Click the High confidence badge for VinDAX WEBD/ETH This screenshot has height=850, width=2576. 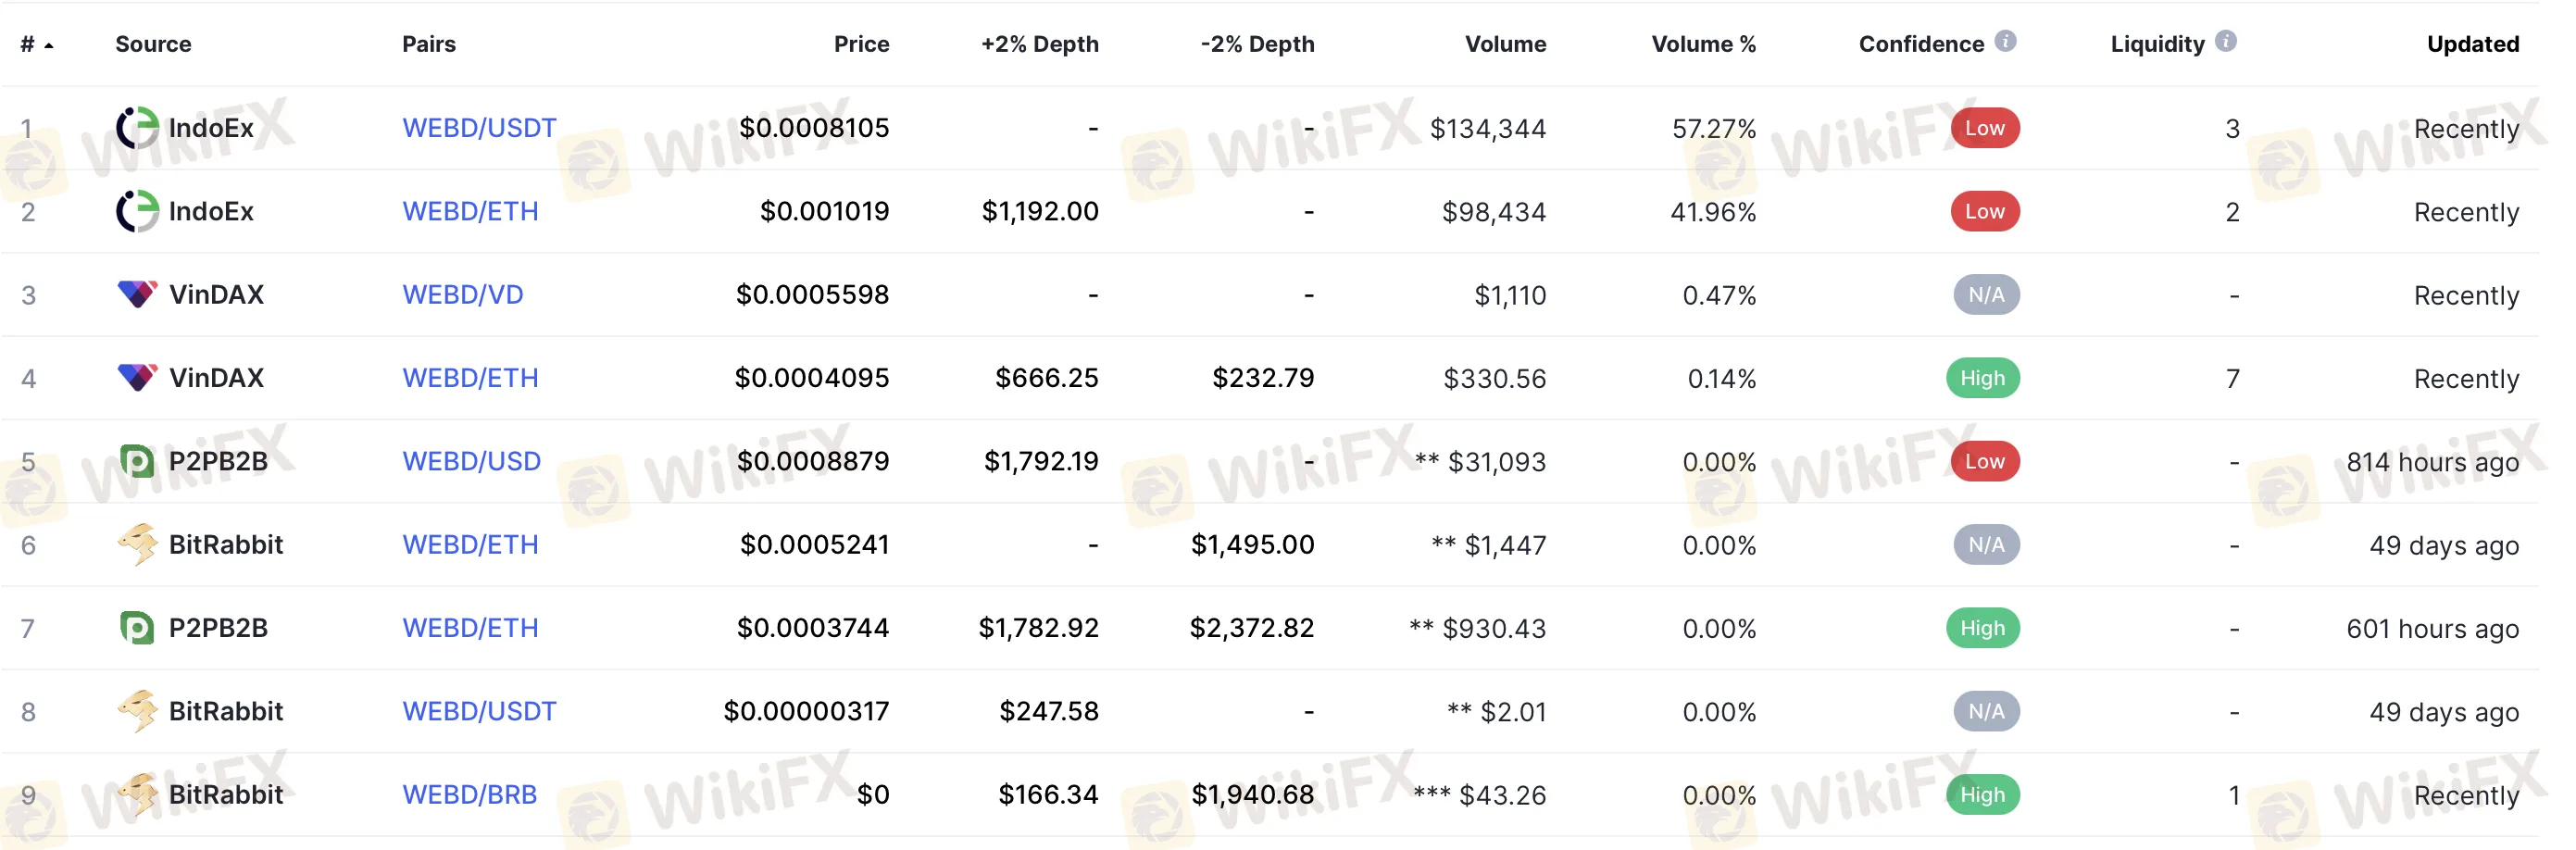click(1983, 378)
